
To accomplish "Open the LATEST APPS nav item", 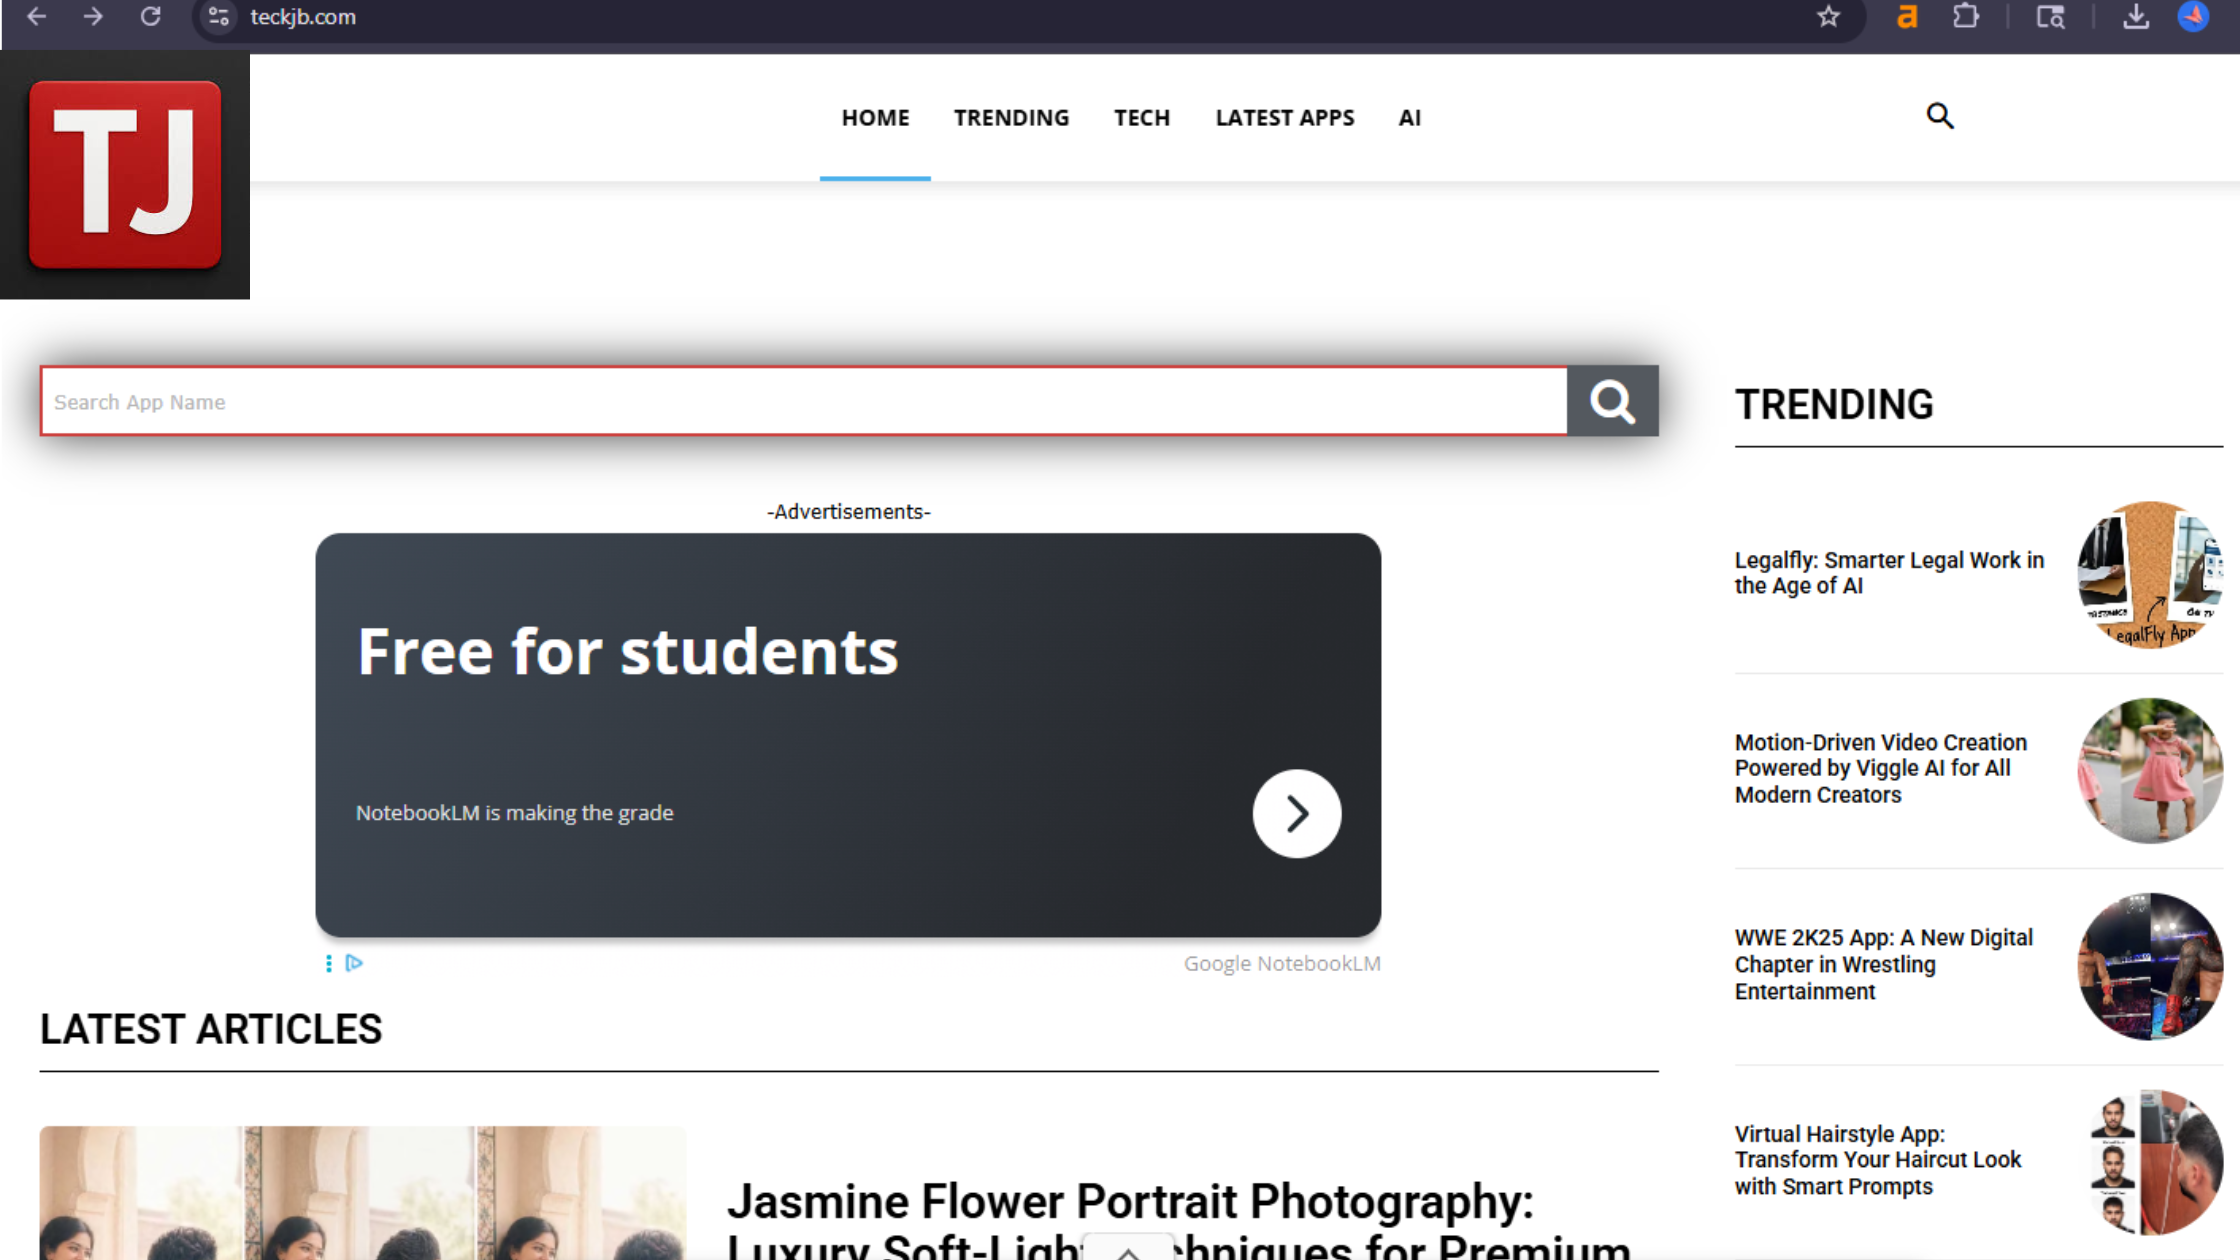I will coord(1285,118).
